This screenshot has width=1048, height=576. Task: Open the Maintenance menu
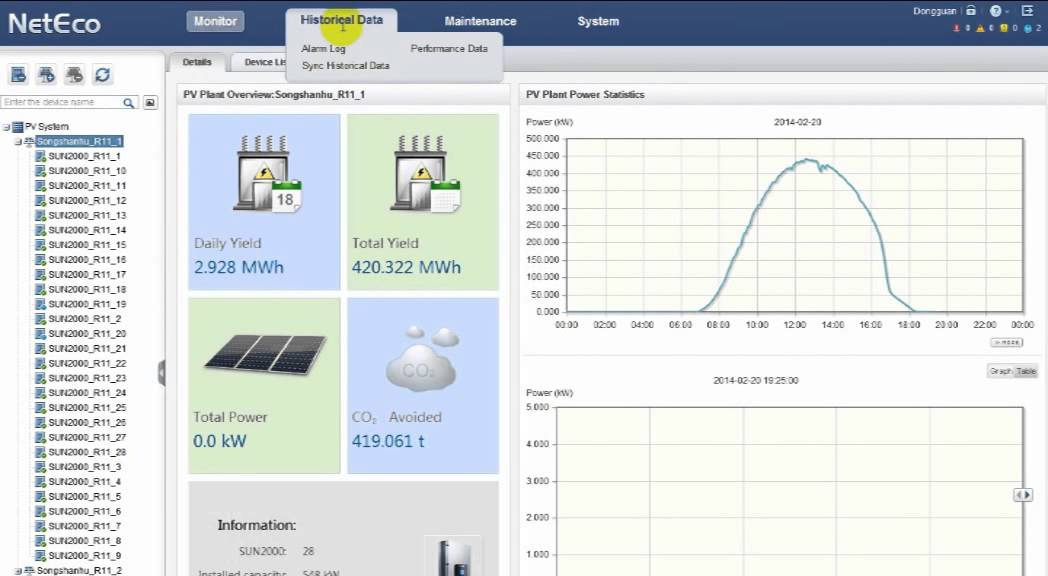480,21
